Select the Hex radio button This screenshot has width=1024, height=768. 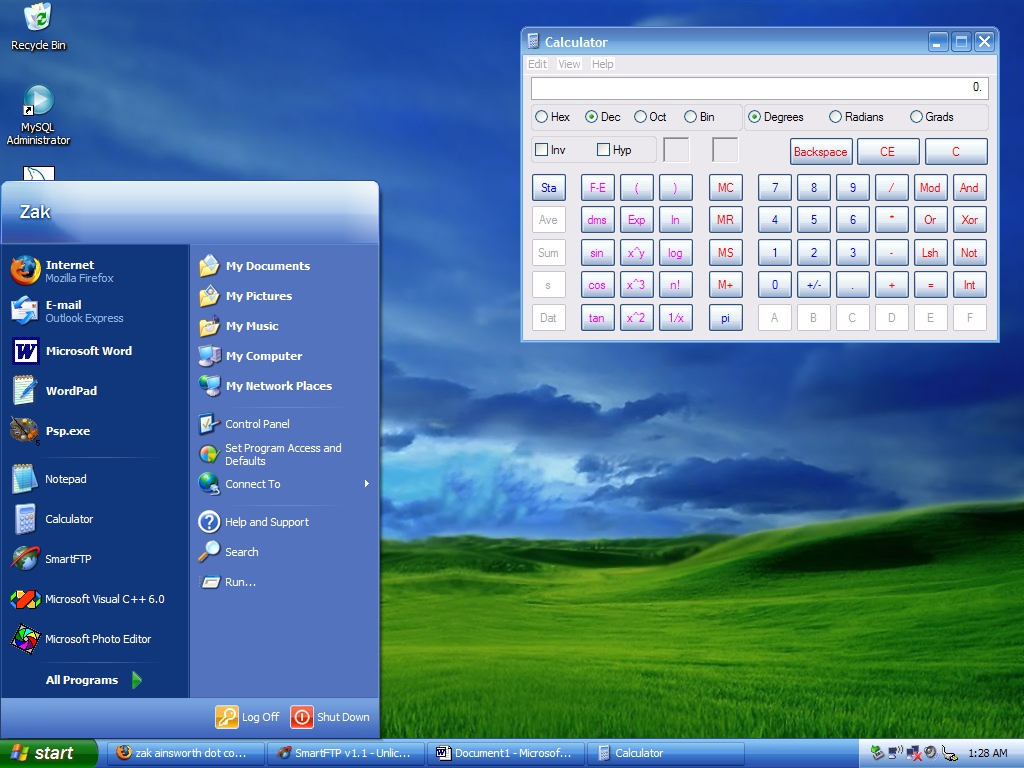(x=542, y=117)
